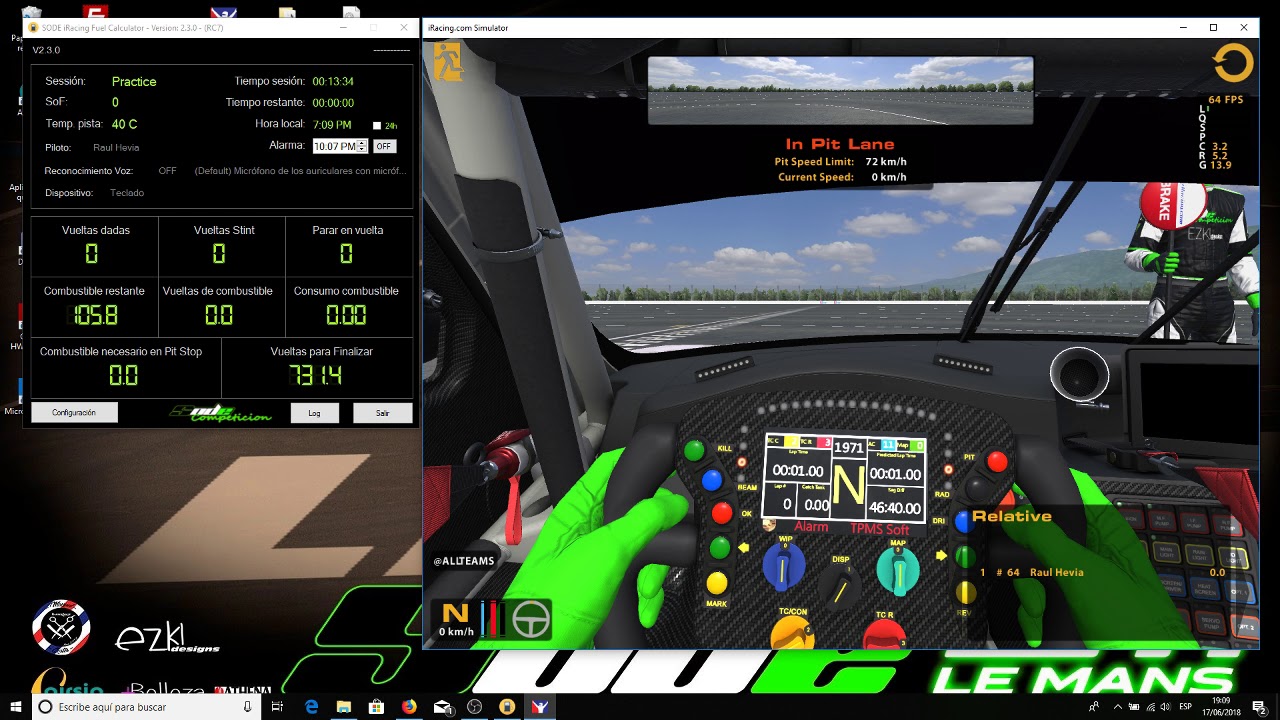This screenshot has width=1280, height=720.
Task: Click the Pit Speed Limit 72 km/h text
Action: pos(841,161)
